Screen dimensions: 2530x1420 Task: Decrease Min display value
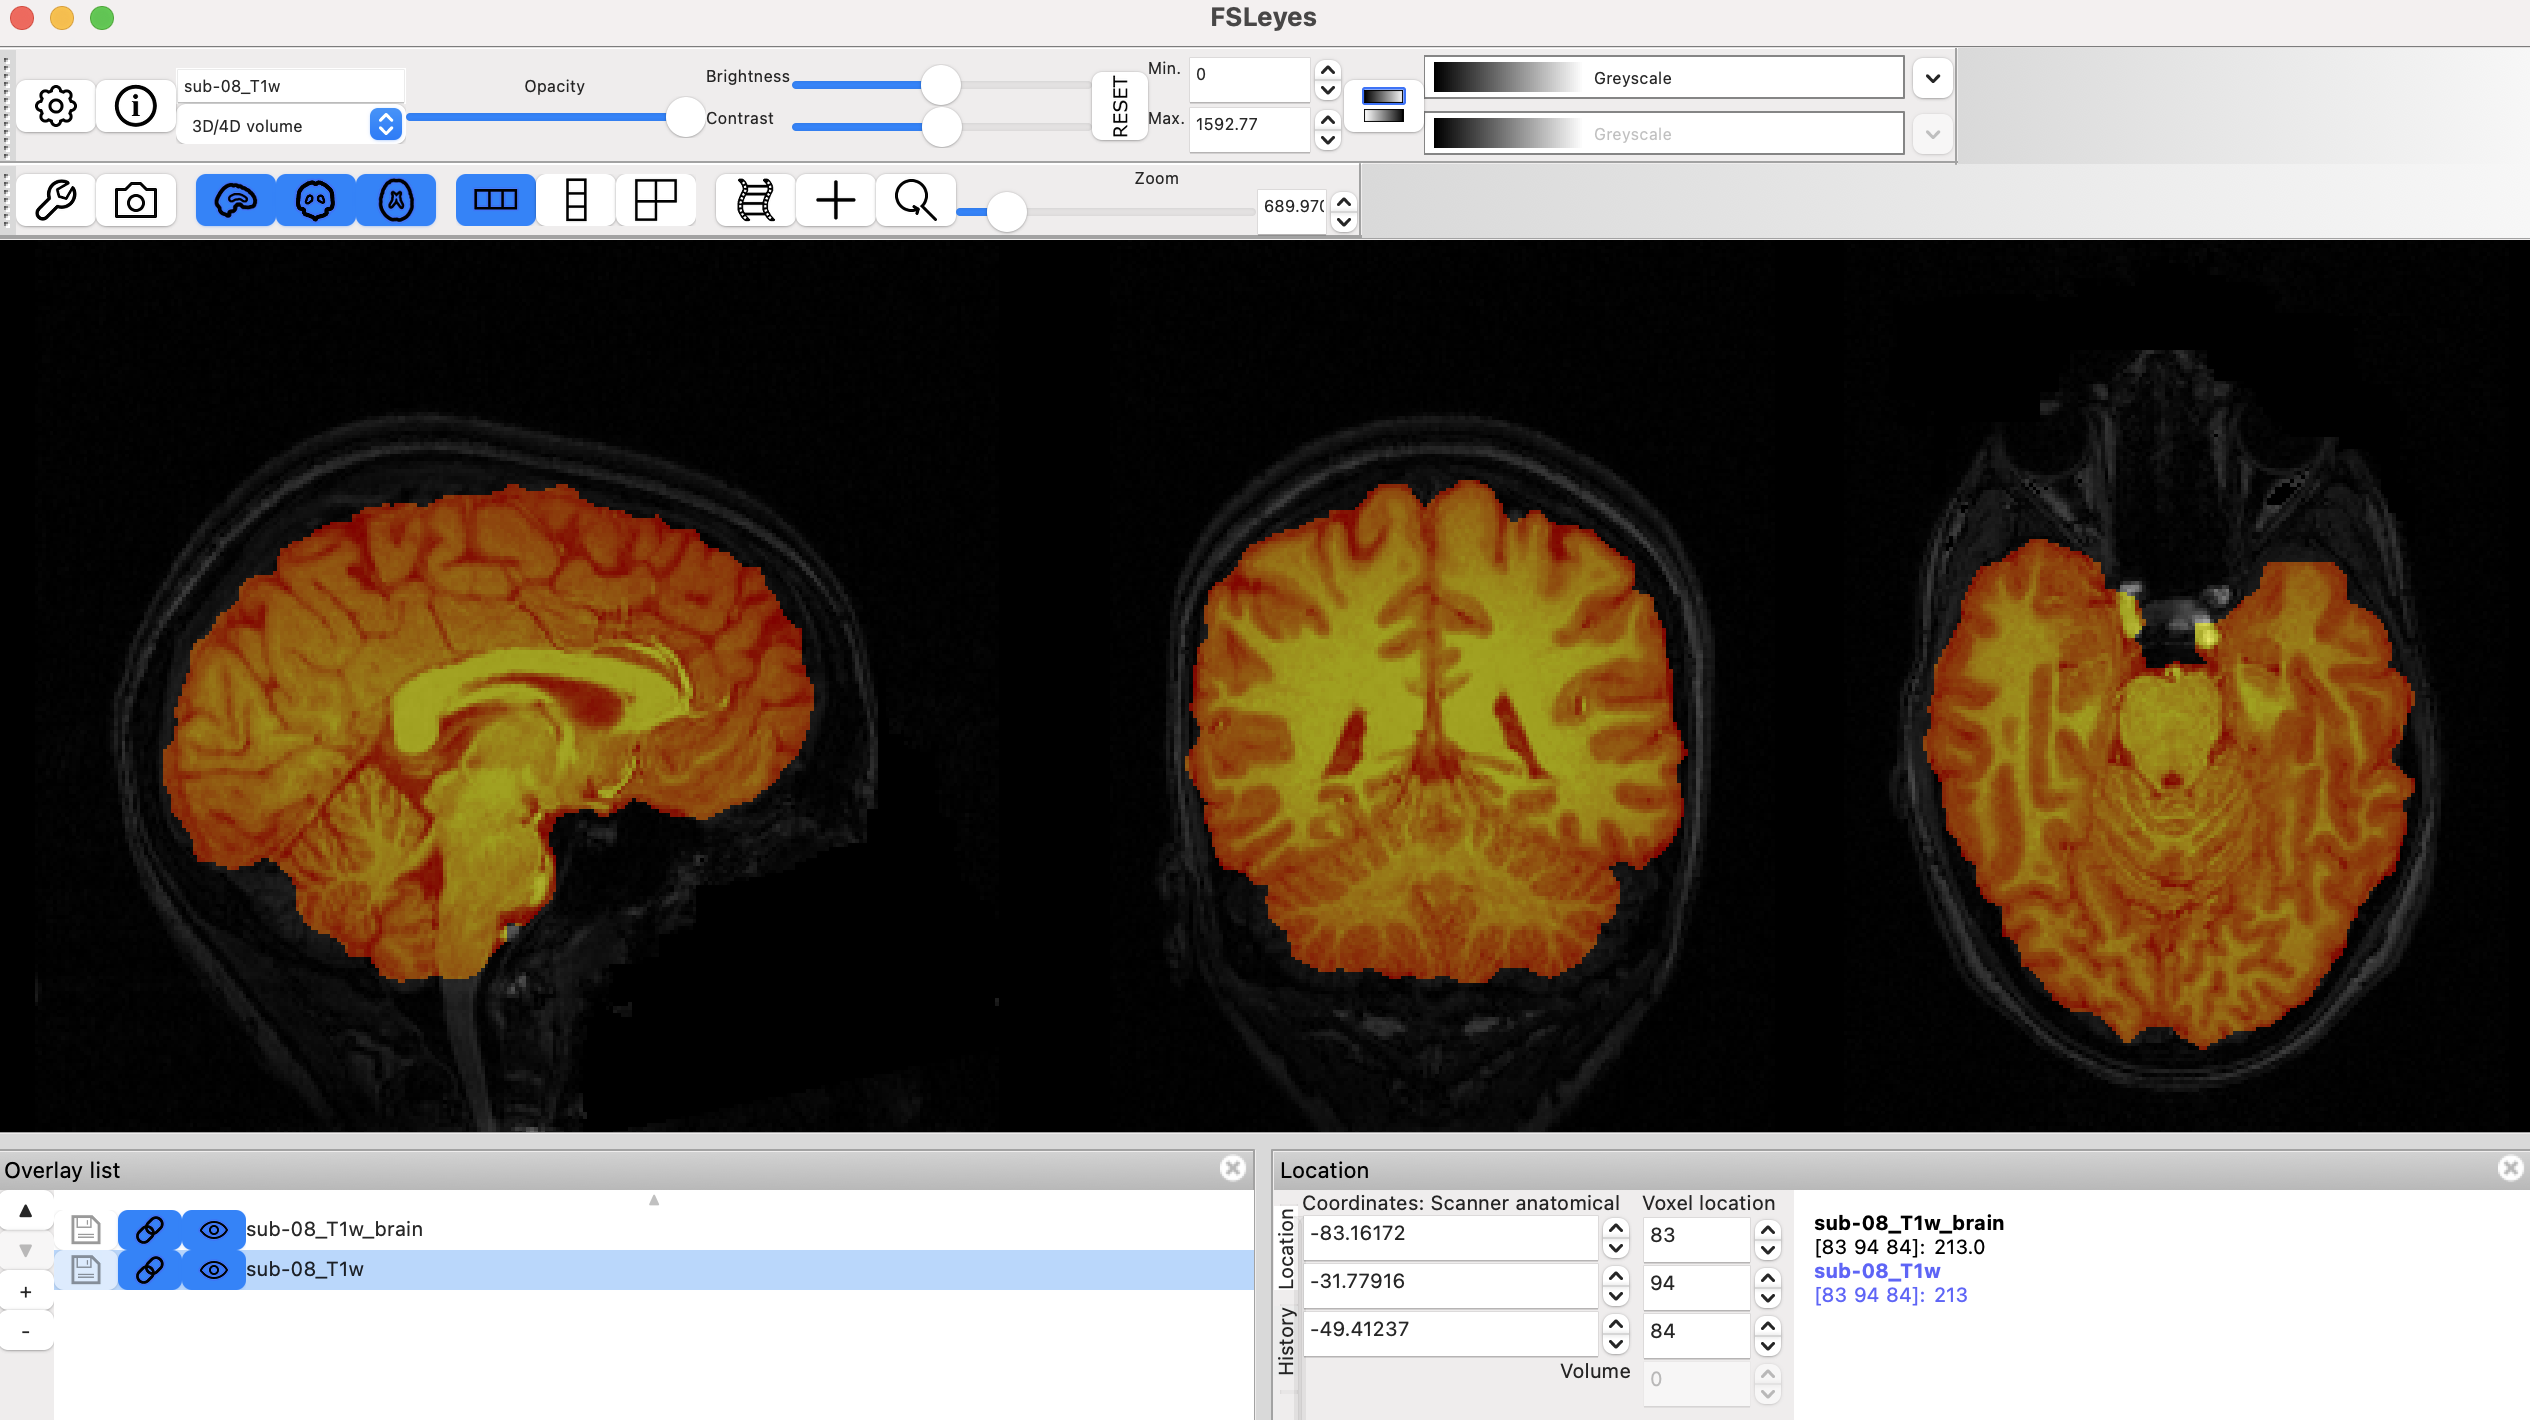tap(1328, 90)
